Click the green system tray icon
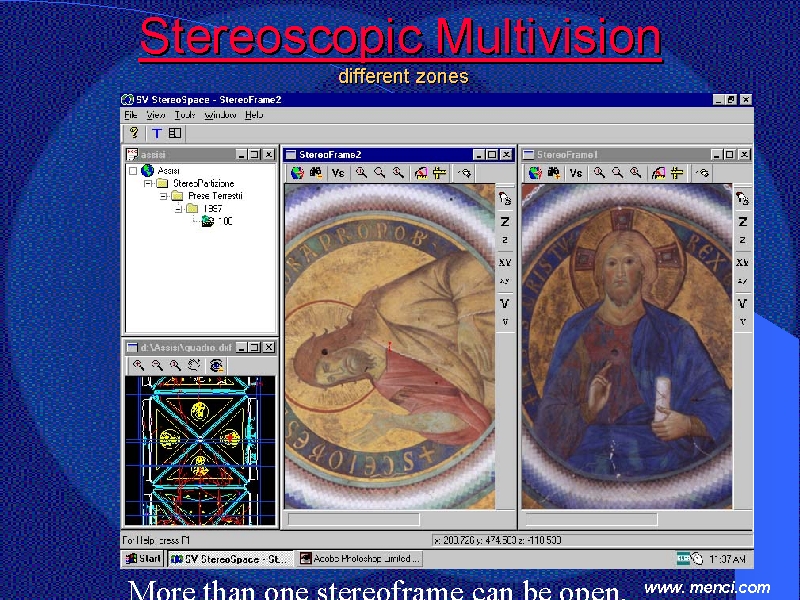The height and width of the screenshot is (600, 800). (x=683, y=559)
